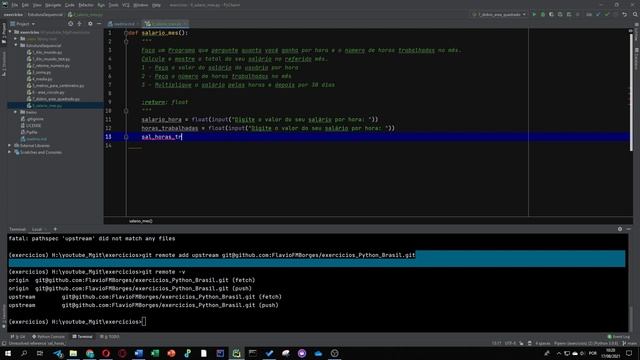
Task: Click Python interpreter status bar widget
Action: [x=586, y=343]
